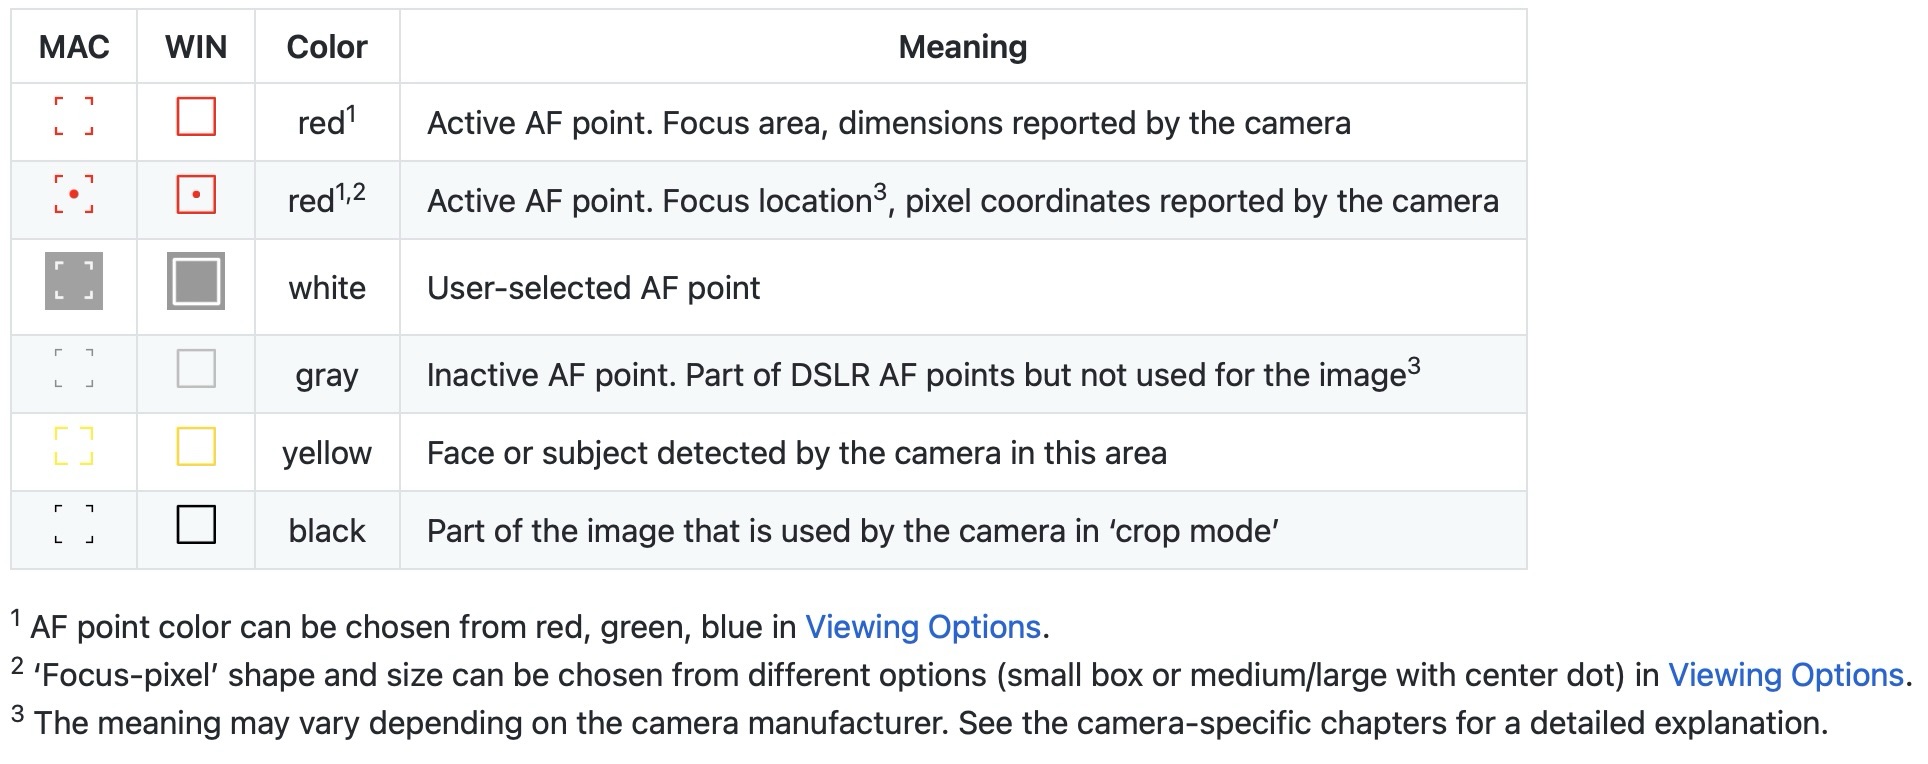
Task: Click the WIN user-selected AF point gray square
Action: click(x=196, y=281)
